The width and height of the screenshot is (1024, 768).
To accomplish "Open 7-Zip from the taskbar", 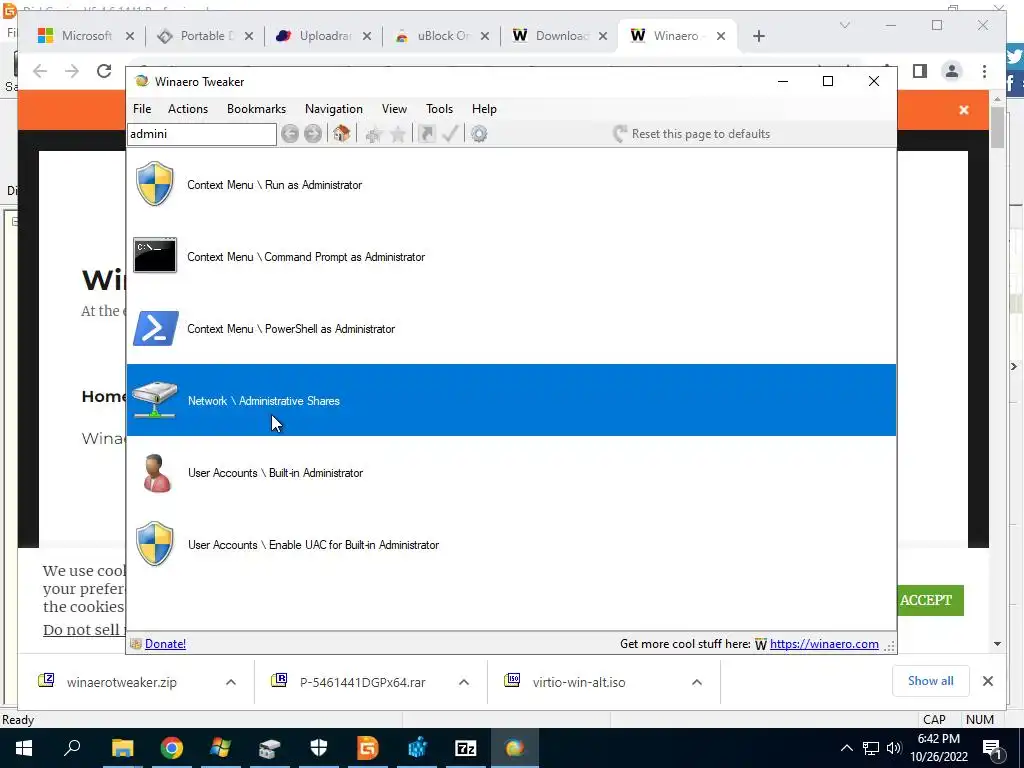I will [465, 748].
